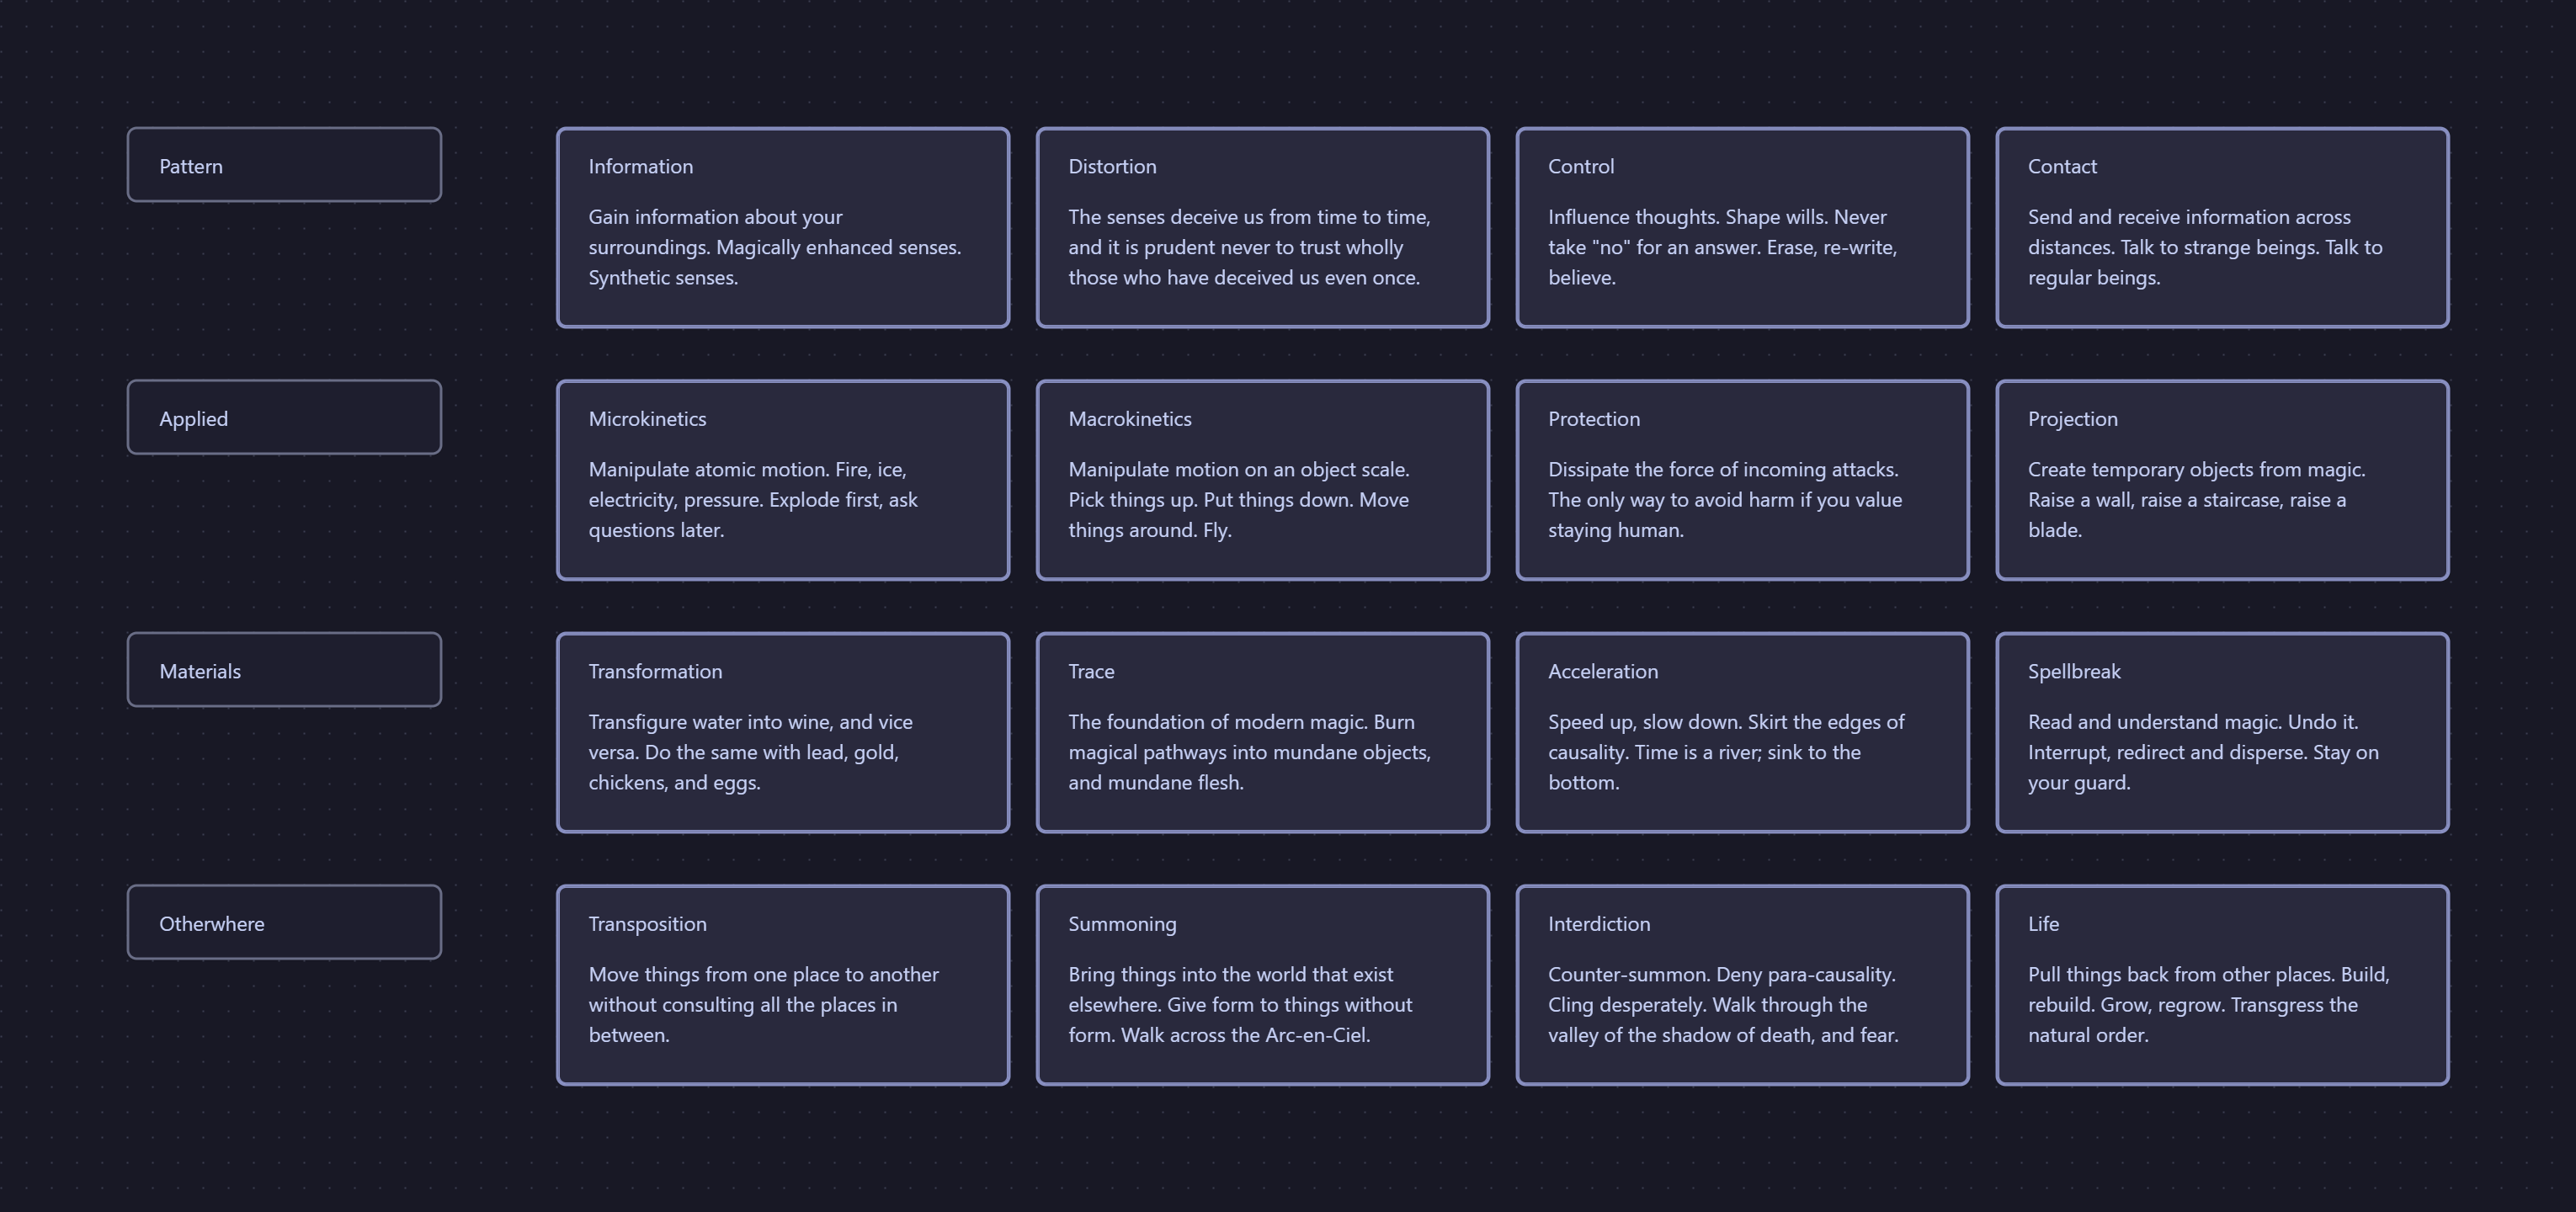Viewport: 2576px width, 1212px height.
Task: Click the Macrokinetics card
Action: point(1262,480)
